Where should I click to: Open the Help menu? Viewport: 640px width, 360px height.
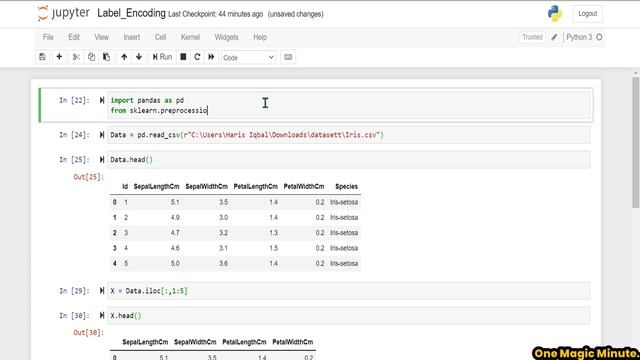tap(260, 37)
